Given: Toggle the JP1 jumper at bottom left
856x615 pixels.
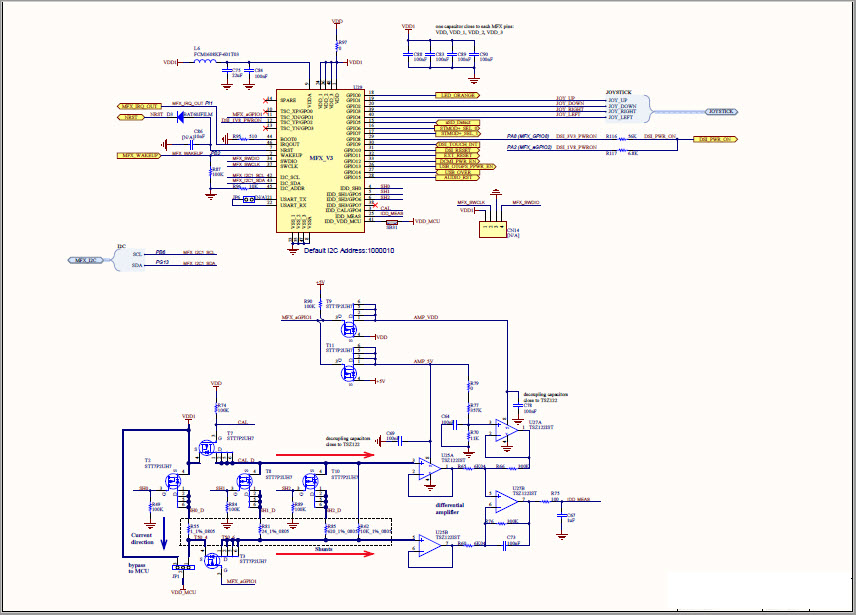Looking at the screenshot, I should pos(182,568).
